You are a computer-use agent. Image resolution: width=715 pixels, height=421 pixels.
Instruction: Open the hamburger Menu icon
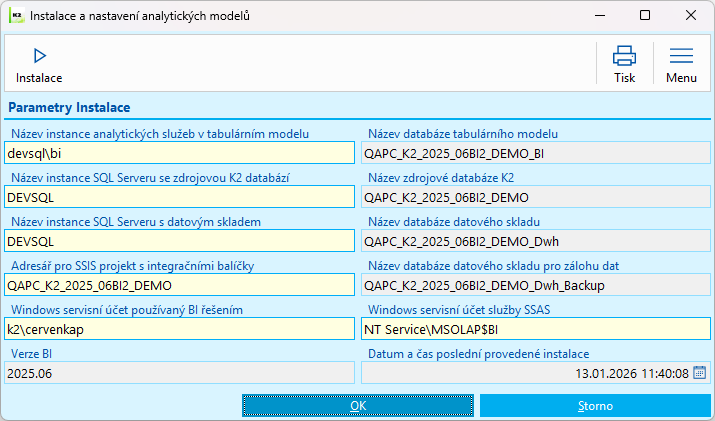point(681,56)
